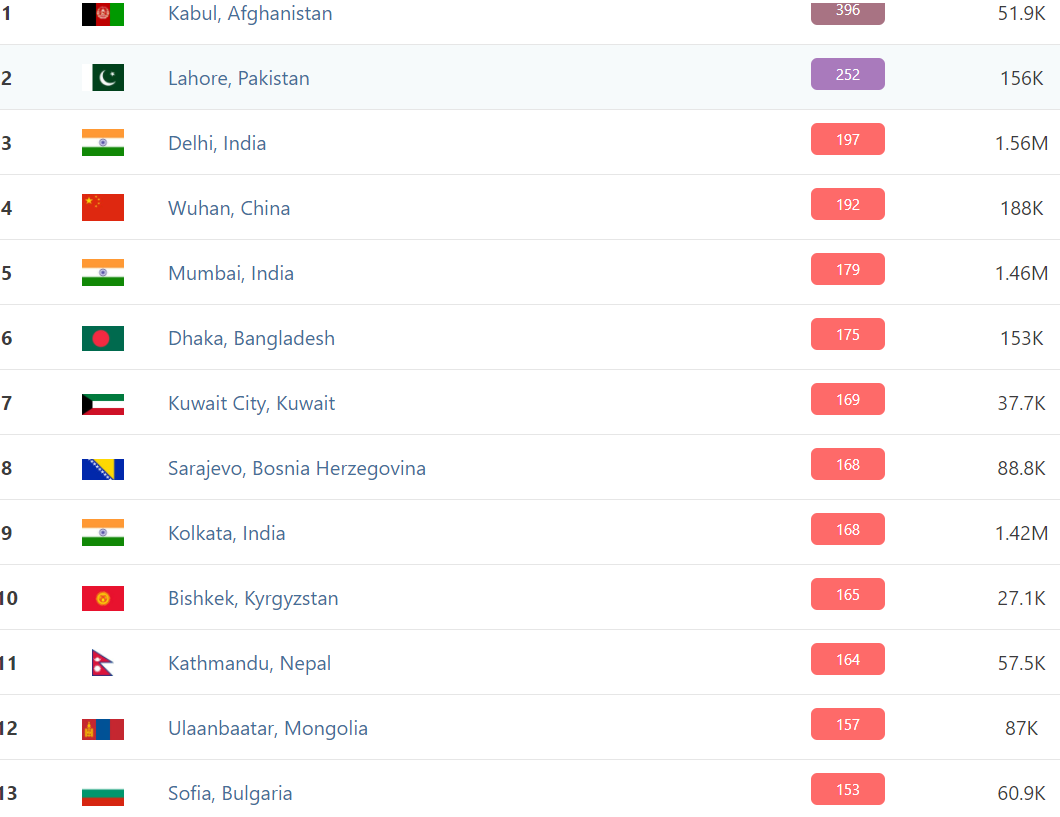Click the Bosnia Herzegovina flag icon

pos(103,469)
